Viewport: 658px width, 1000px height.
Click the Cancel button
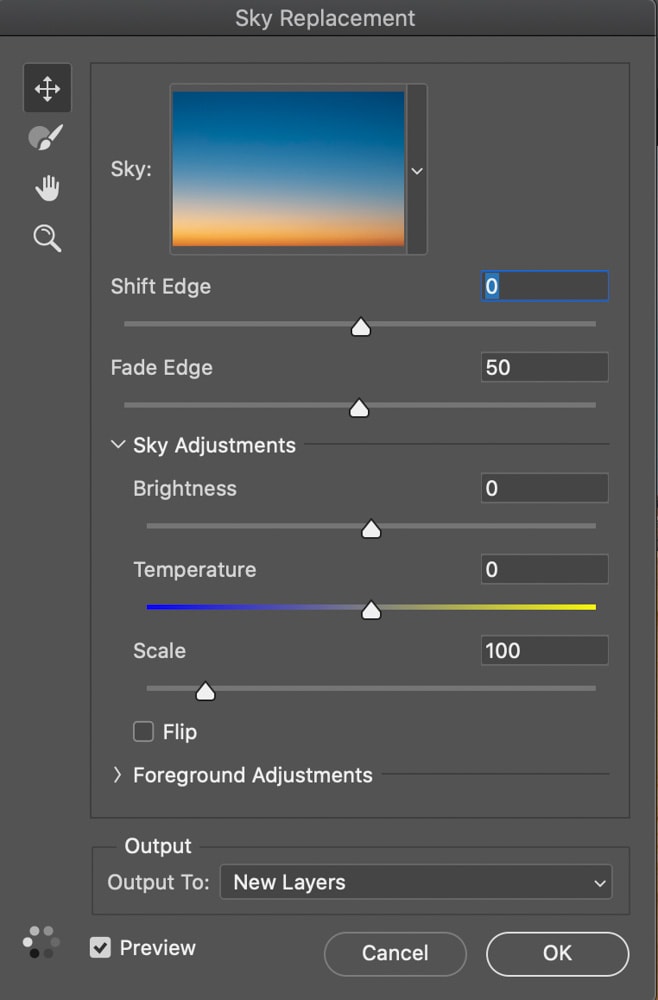[x=395, y=953]
